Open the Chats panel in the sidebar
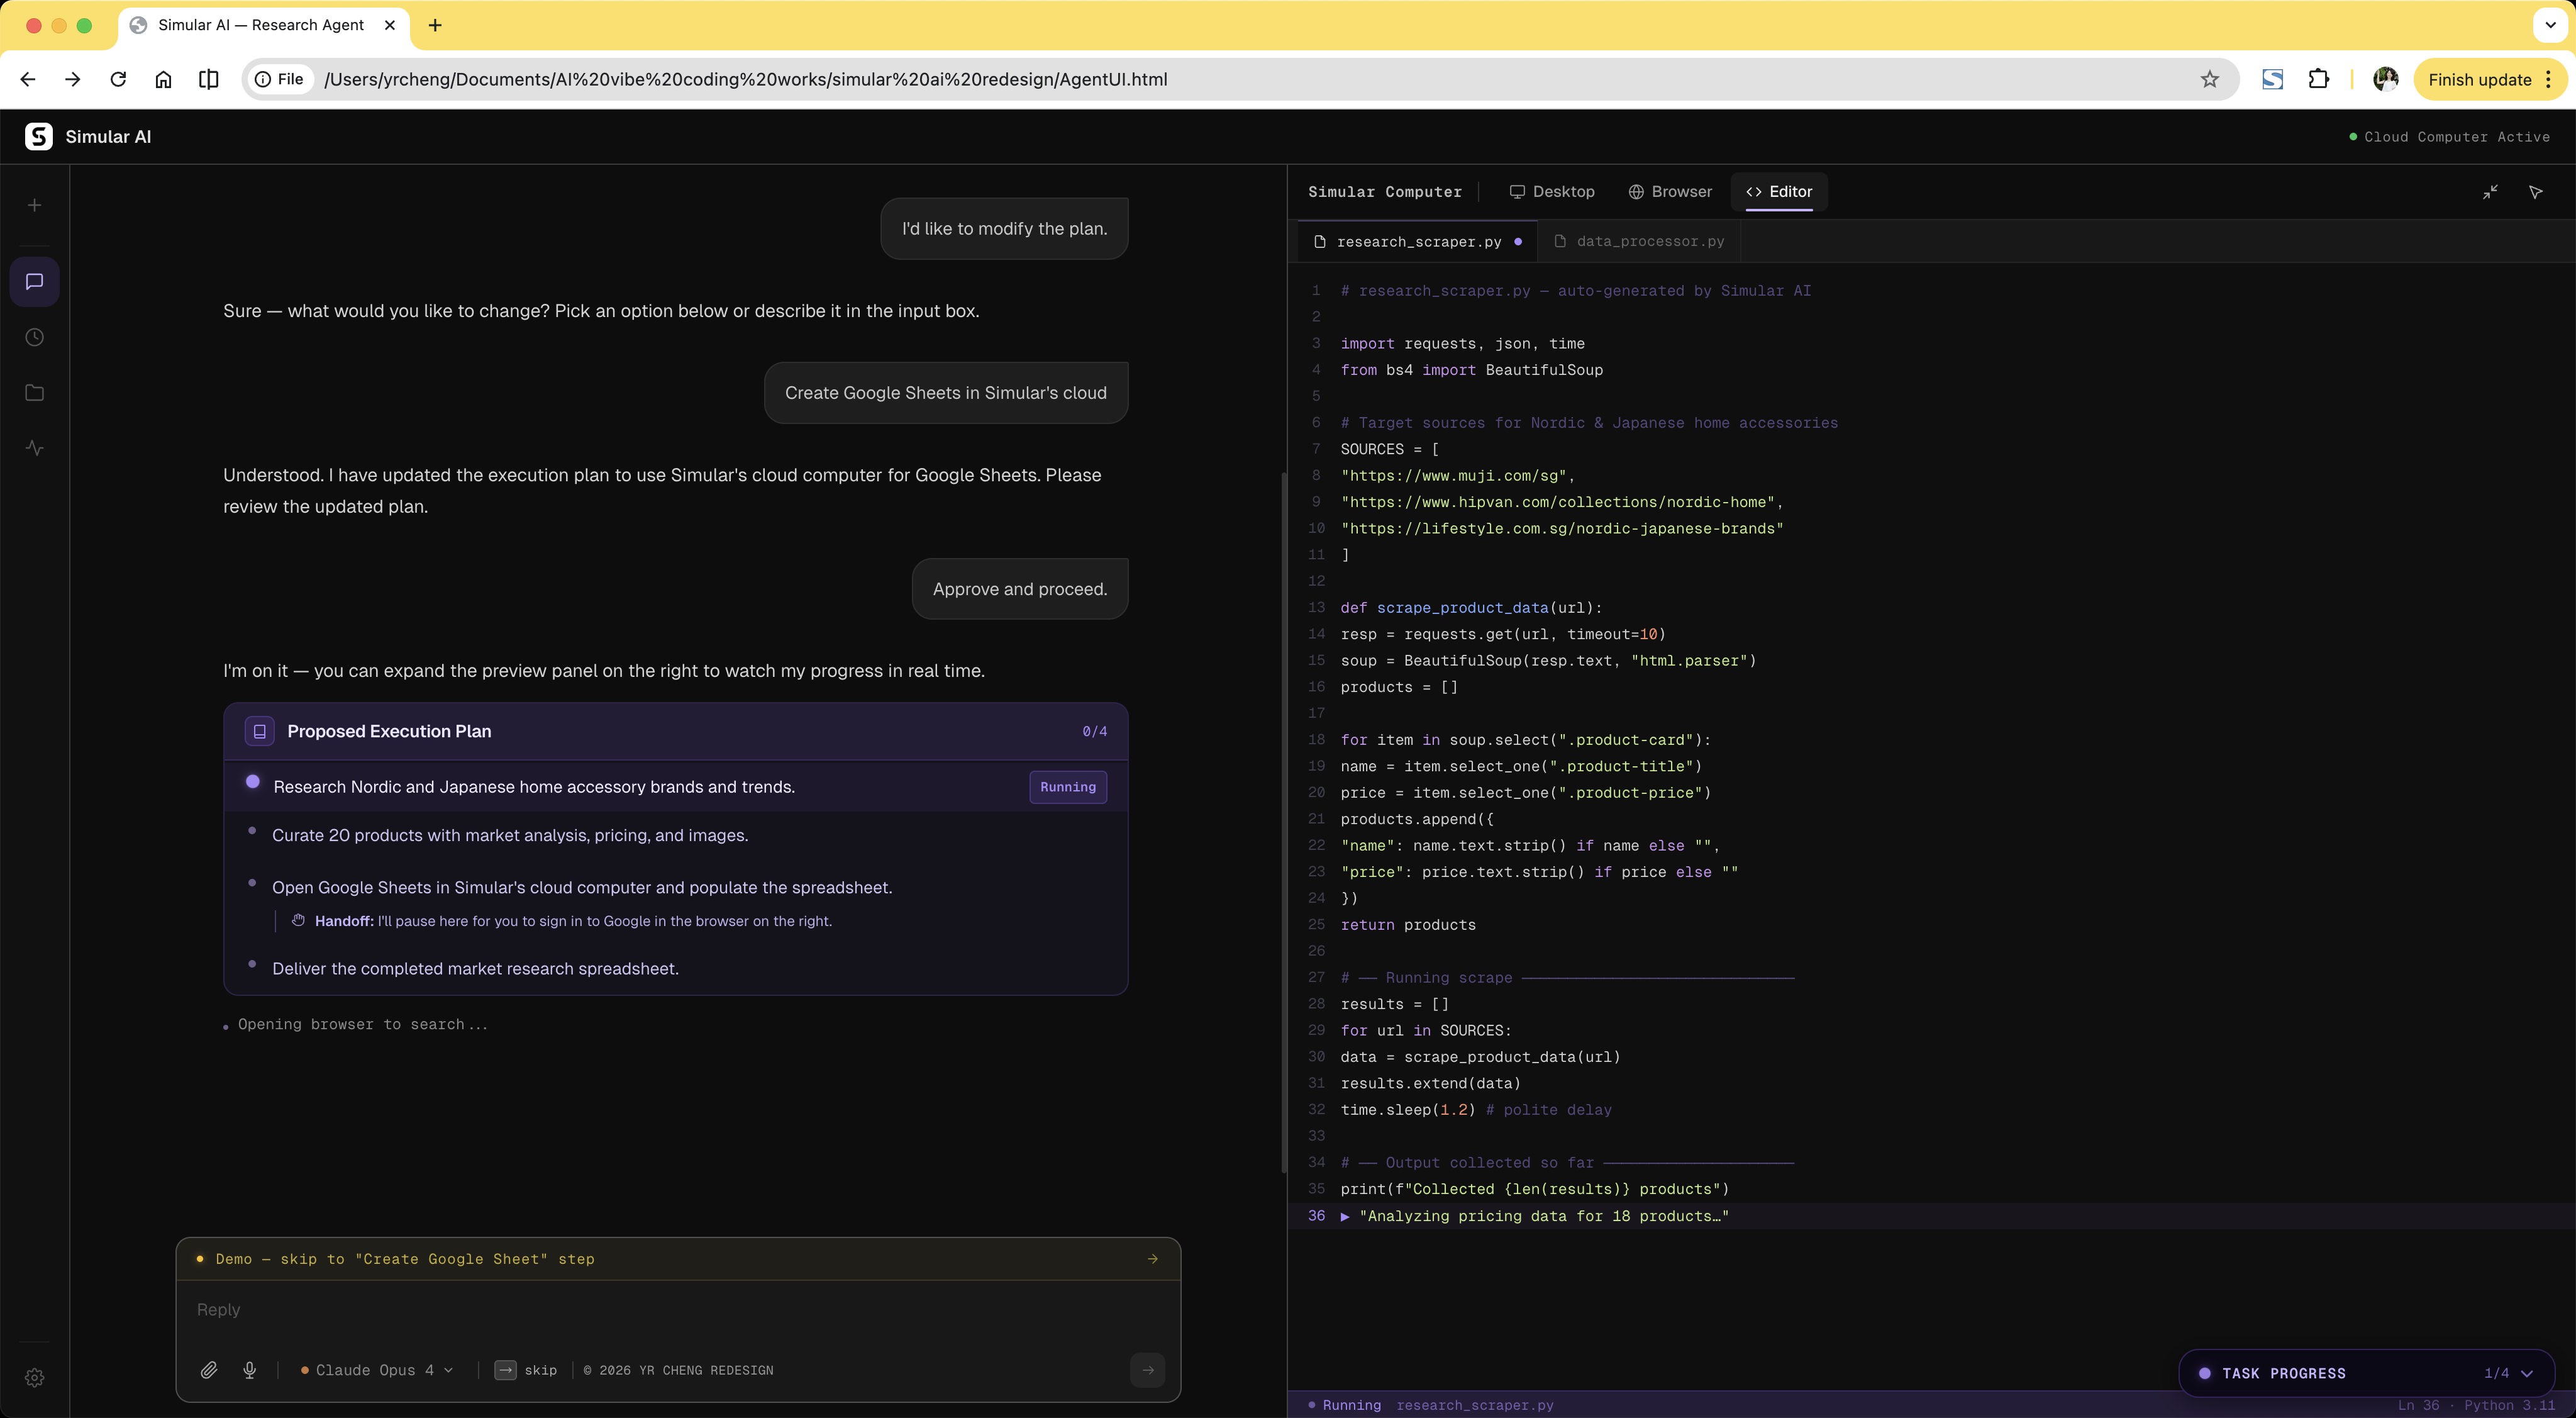Image resolution: width=2576 pixels, height=1418 pixels. 34,281
